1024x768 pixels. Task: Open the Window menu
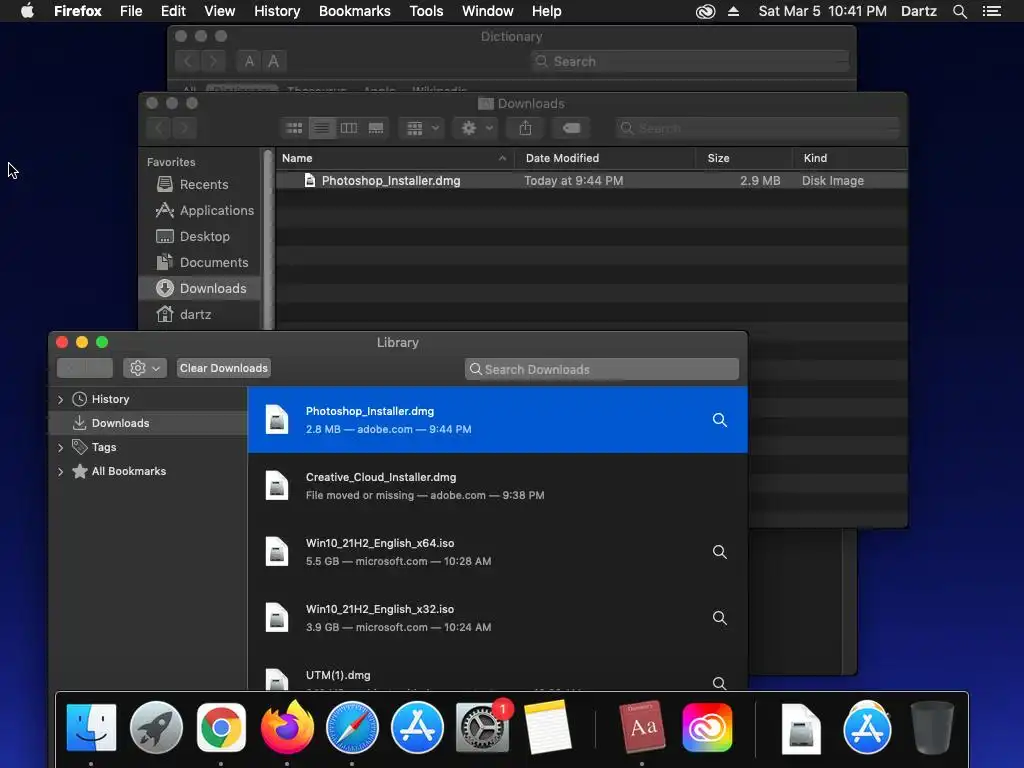[488, 11]
